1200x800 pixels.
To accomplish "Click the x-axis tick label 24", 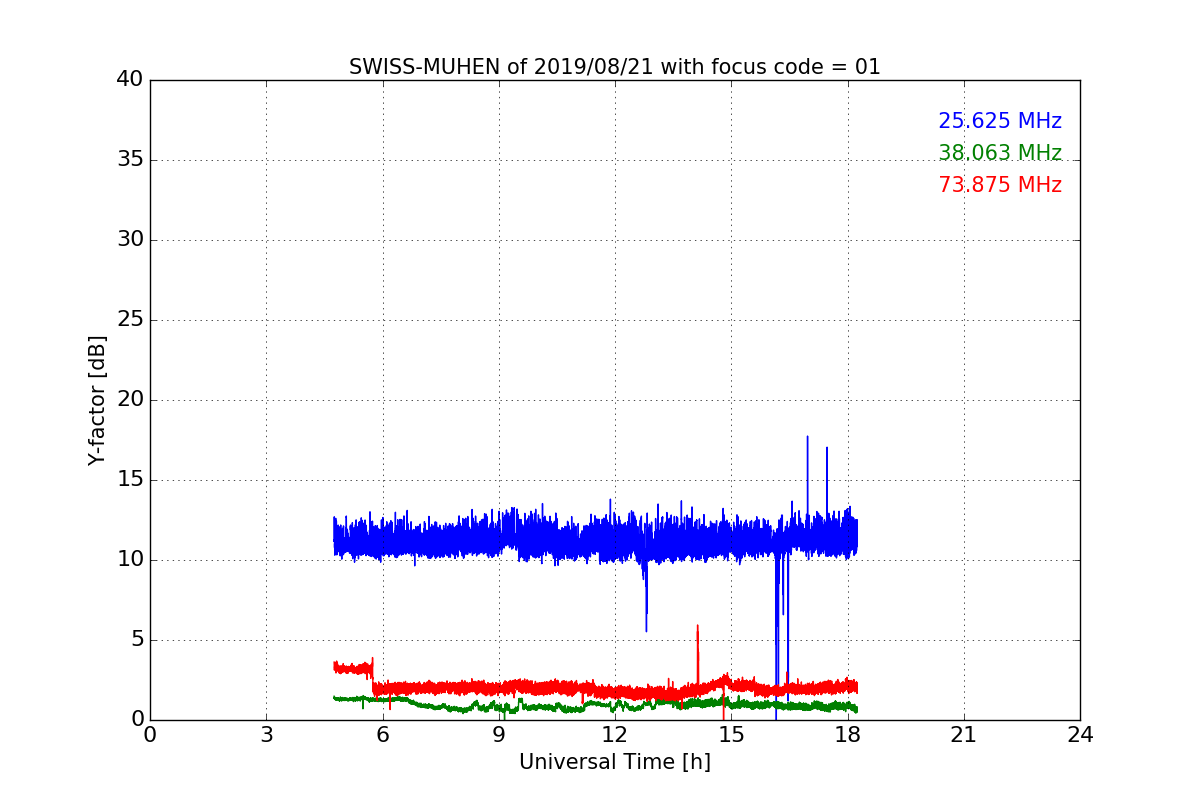I will coord(1080,735).
